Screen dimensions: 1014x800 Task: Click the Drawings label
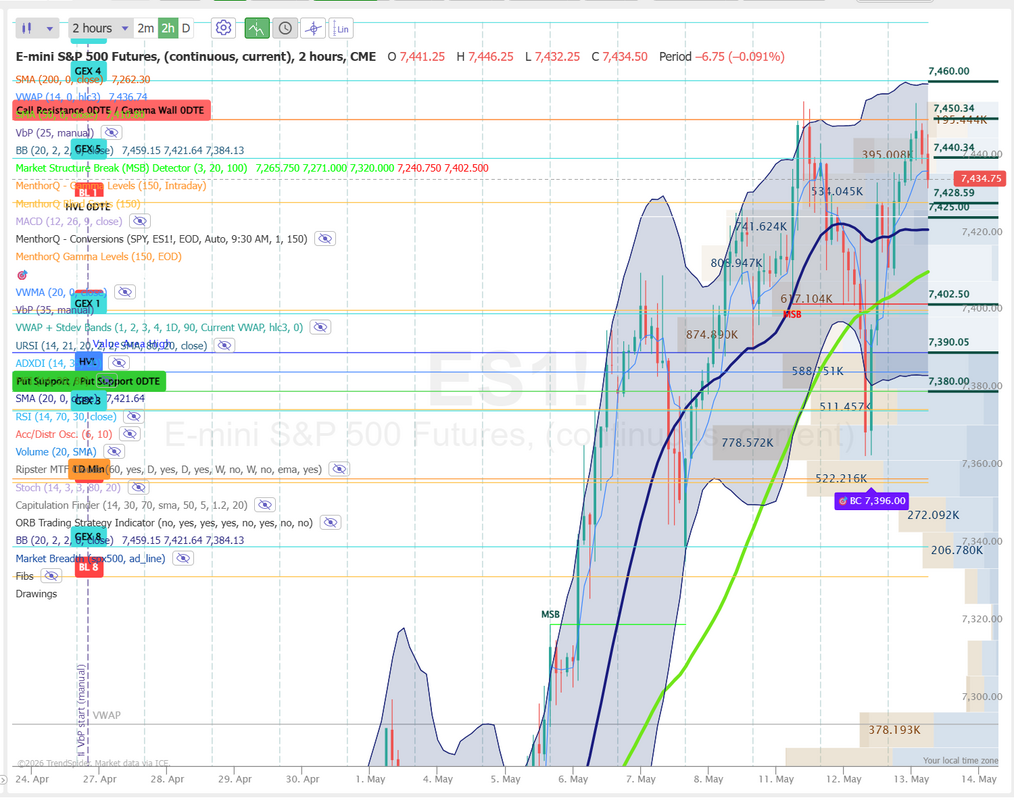[36, 594]
